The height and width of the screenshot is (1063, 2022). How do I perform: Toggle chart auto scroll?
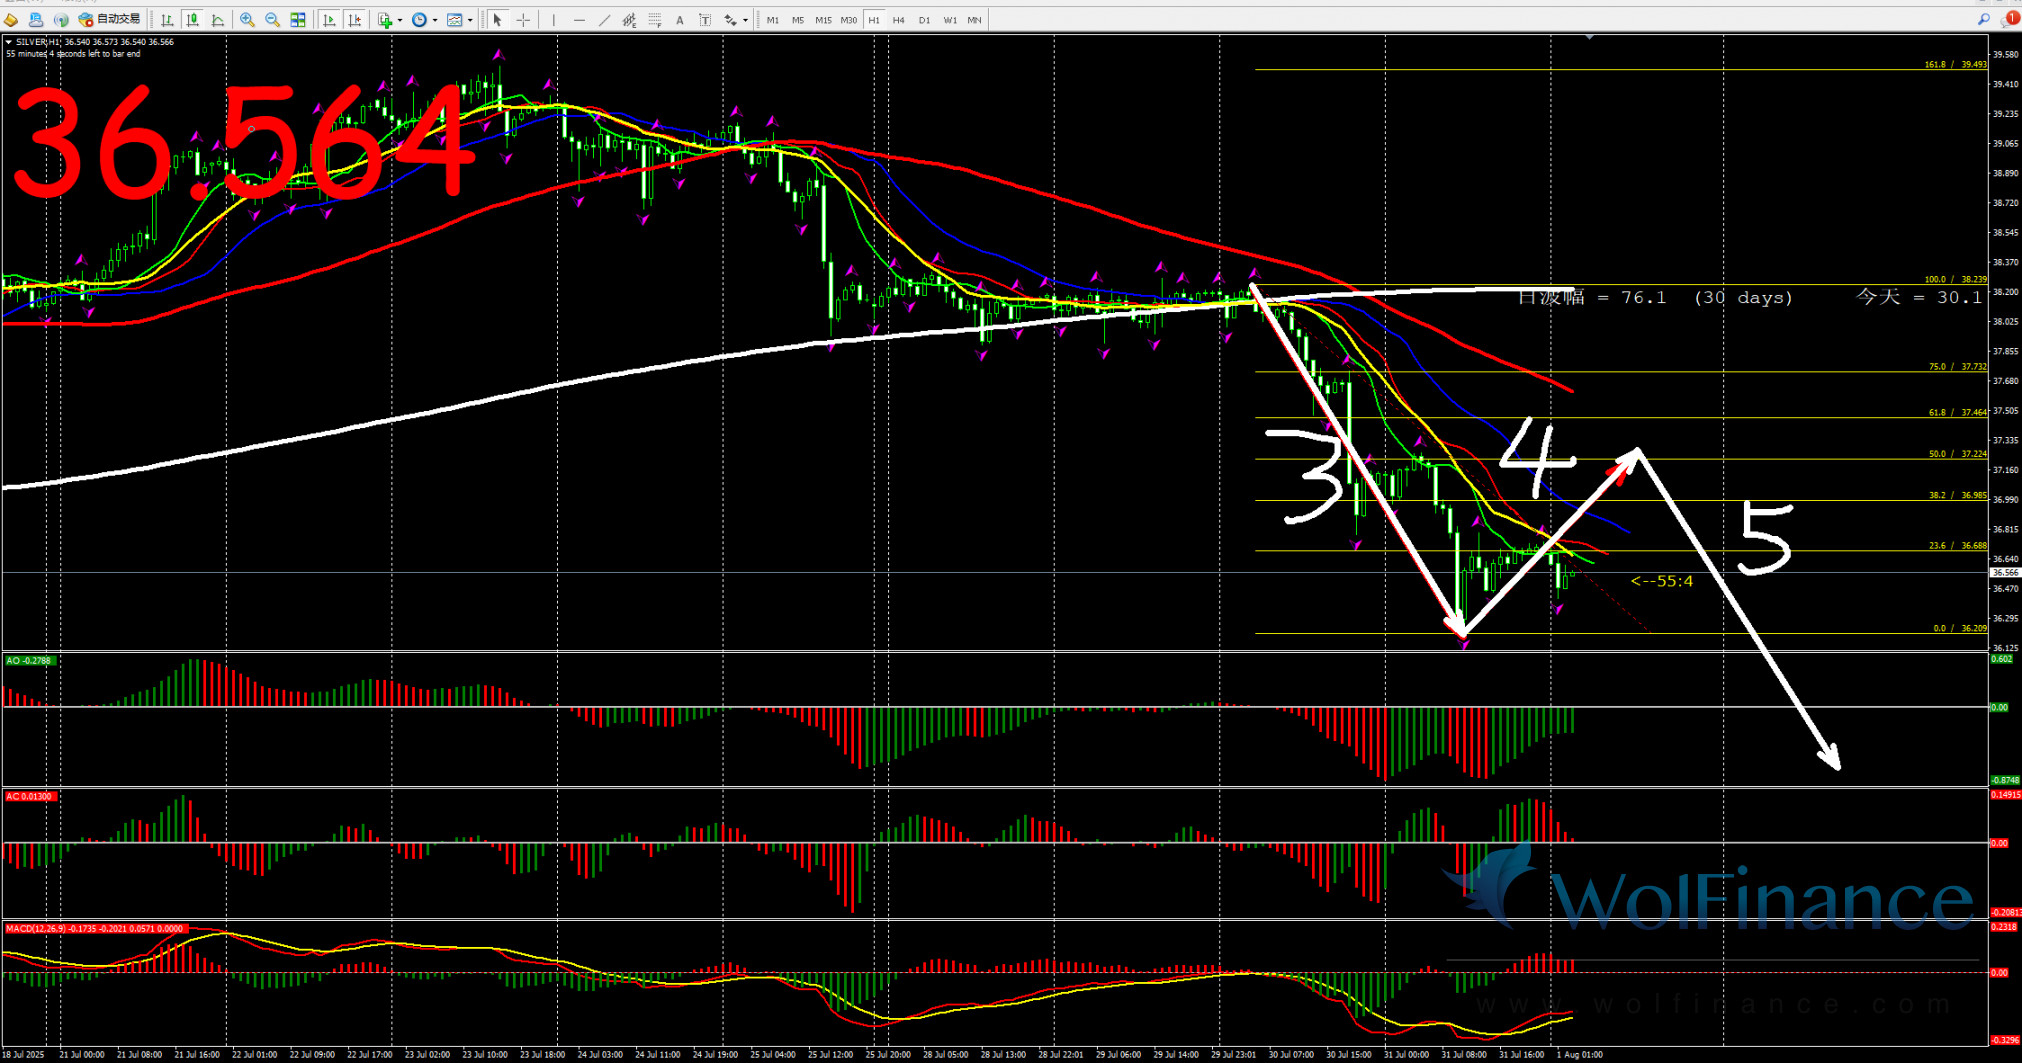click(x=329, y=20)
